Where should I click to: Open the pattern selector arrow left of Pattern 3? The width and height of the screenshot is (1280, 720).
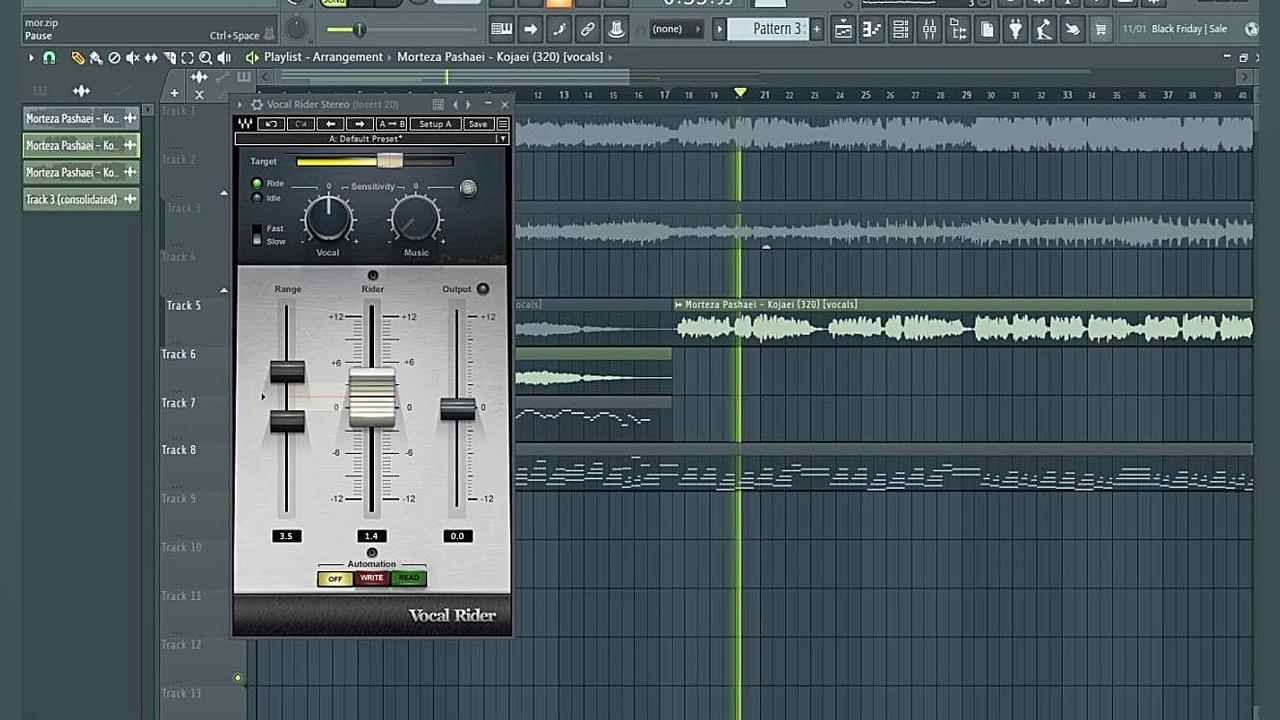[719, 29]
